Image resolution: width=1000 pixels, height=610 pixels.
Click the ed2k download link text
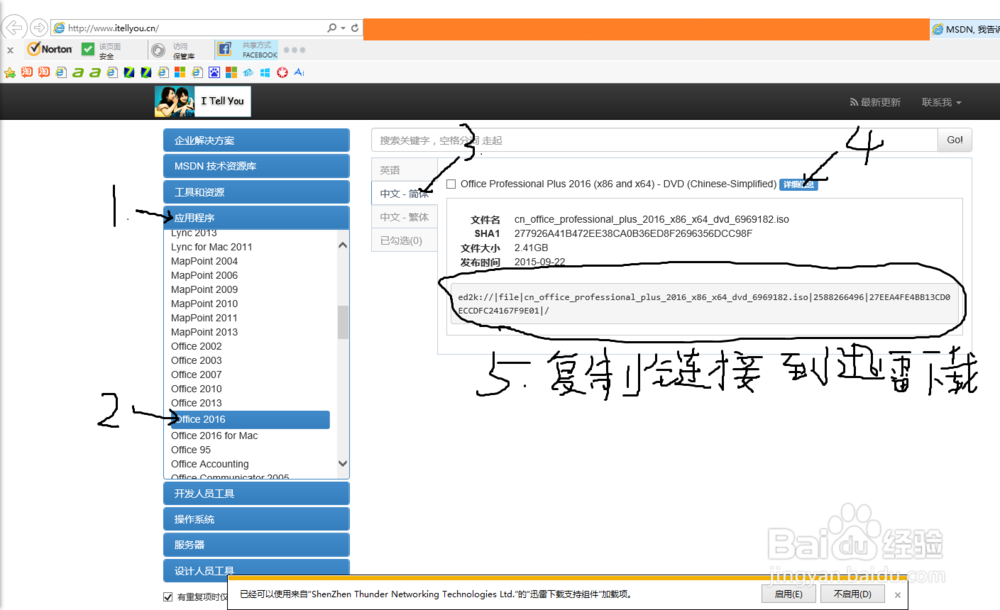(704, 304)
